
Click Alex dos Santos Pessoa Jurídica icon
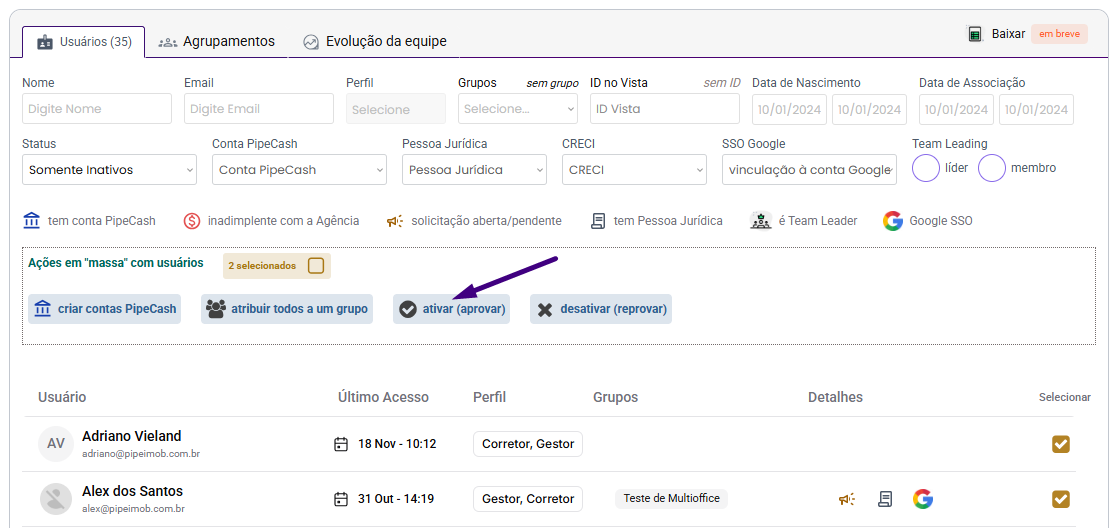885,500
